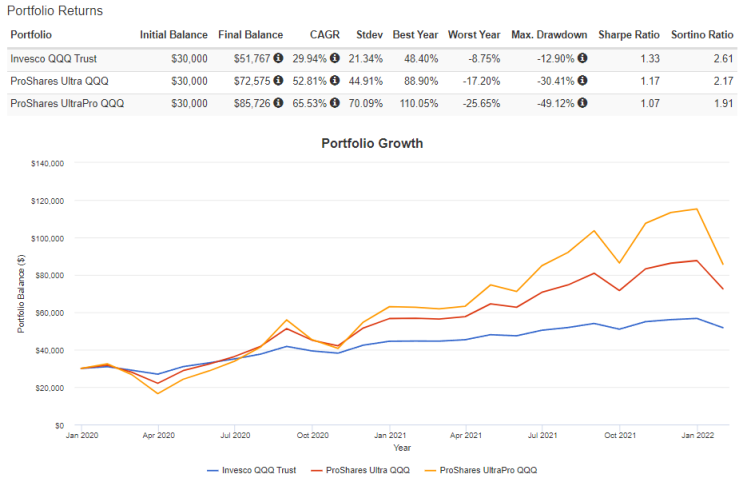
Task: Click info icon next to 29.94% CAGR
Action: click(x=335, y=58)
